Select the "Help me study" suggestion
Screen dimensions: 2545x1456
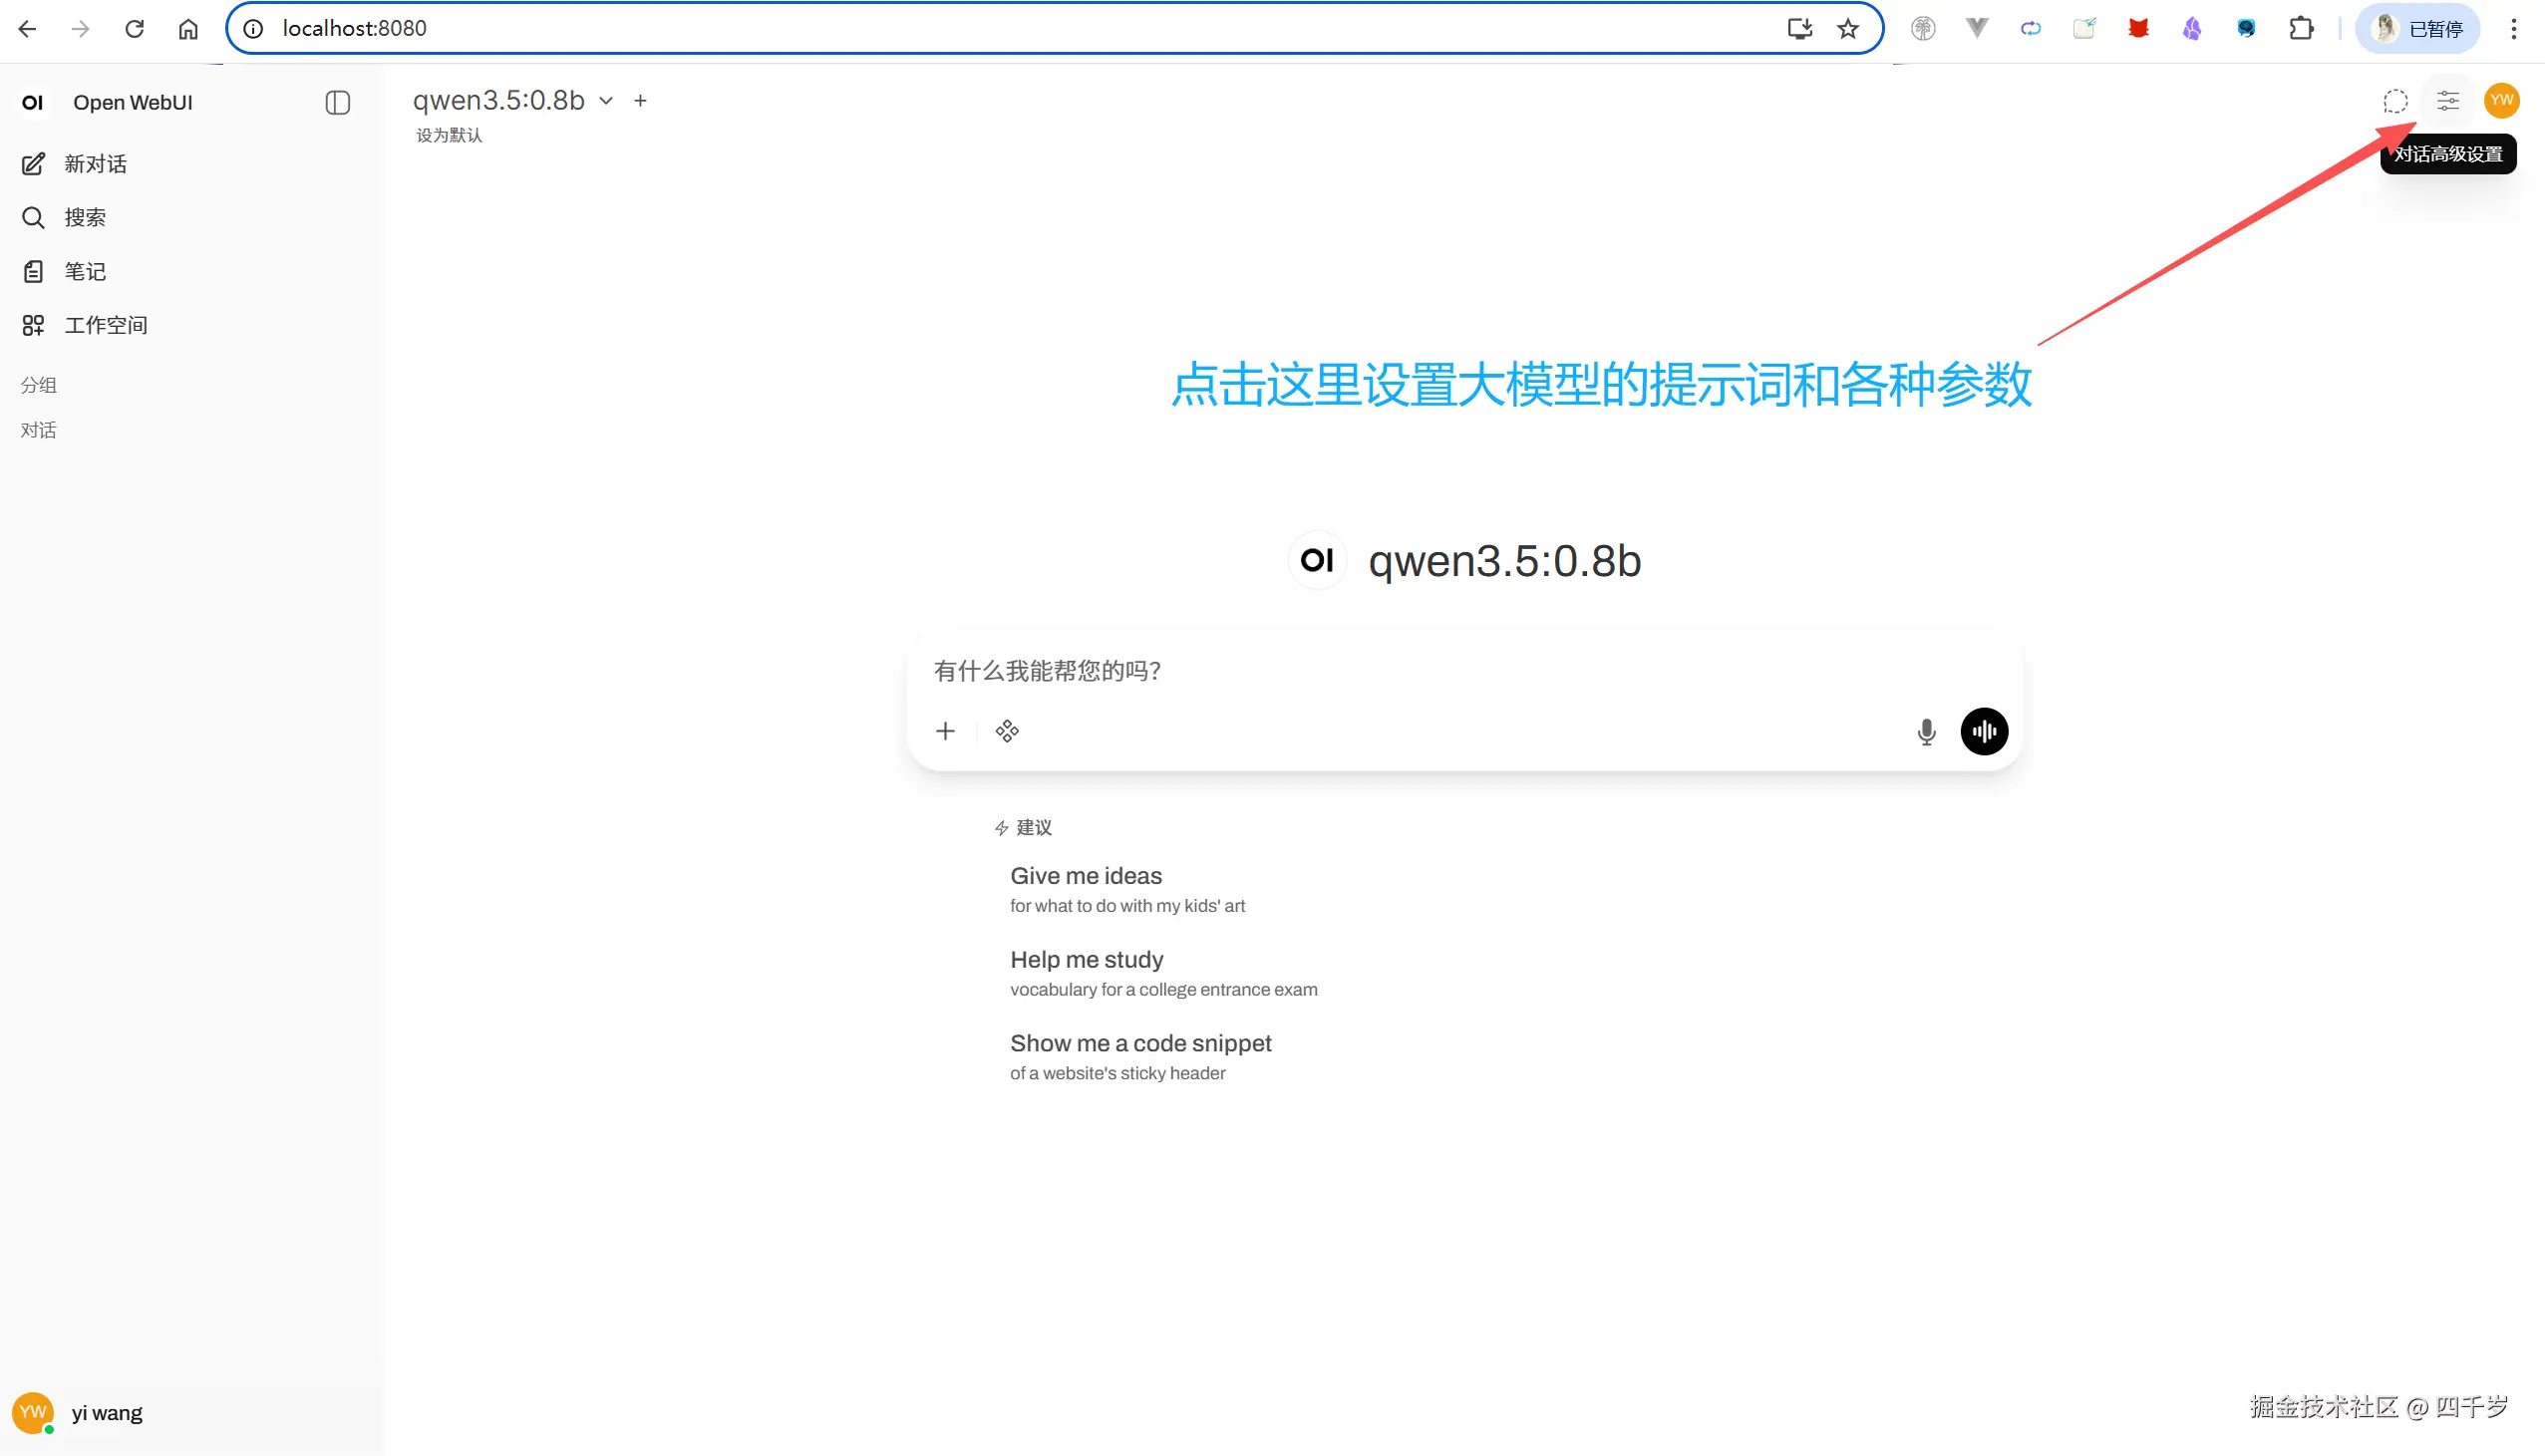pyautogui.click(x=1087, y=959)
